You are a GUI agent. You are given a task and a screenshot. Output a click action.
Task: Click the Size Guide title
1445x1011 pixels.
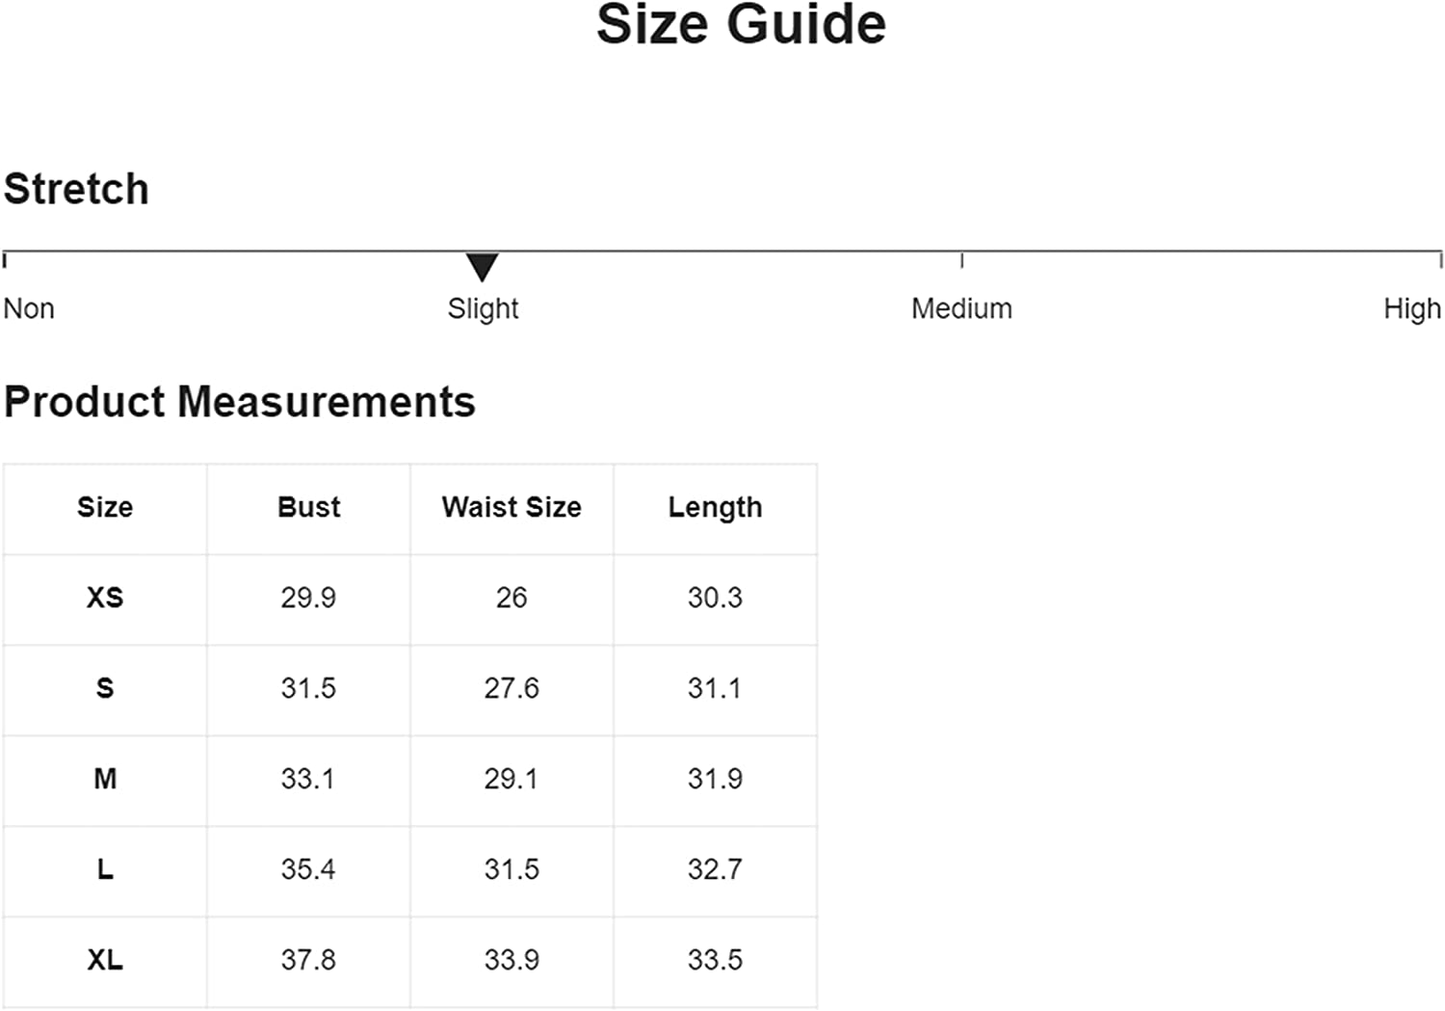(741, 24)
